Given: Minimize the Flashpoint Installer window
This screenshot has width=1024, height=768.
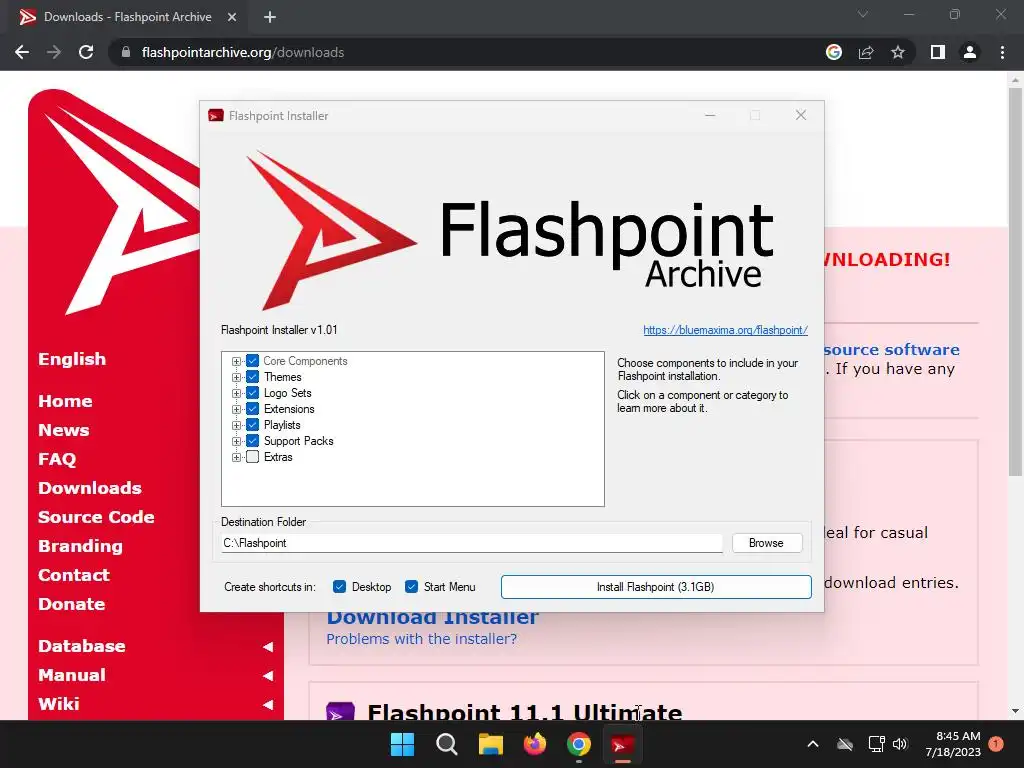Looking at the screenshot, I should pos(710,116).
